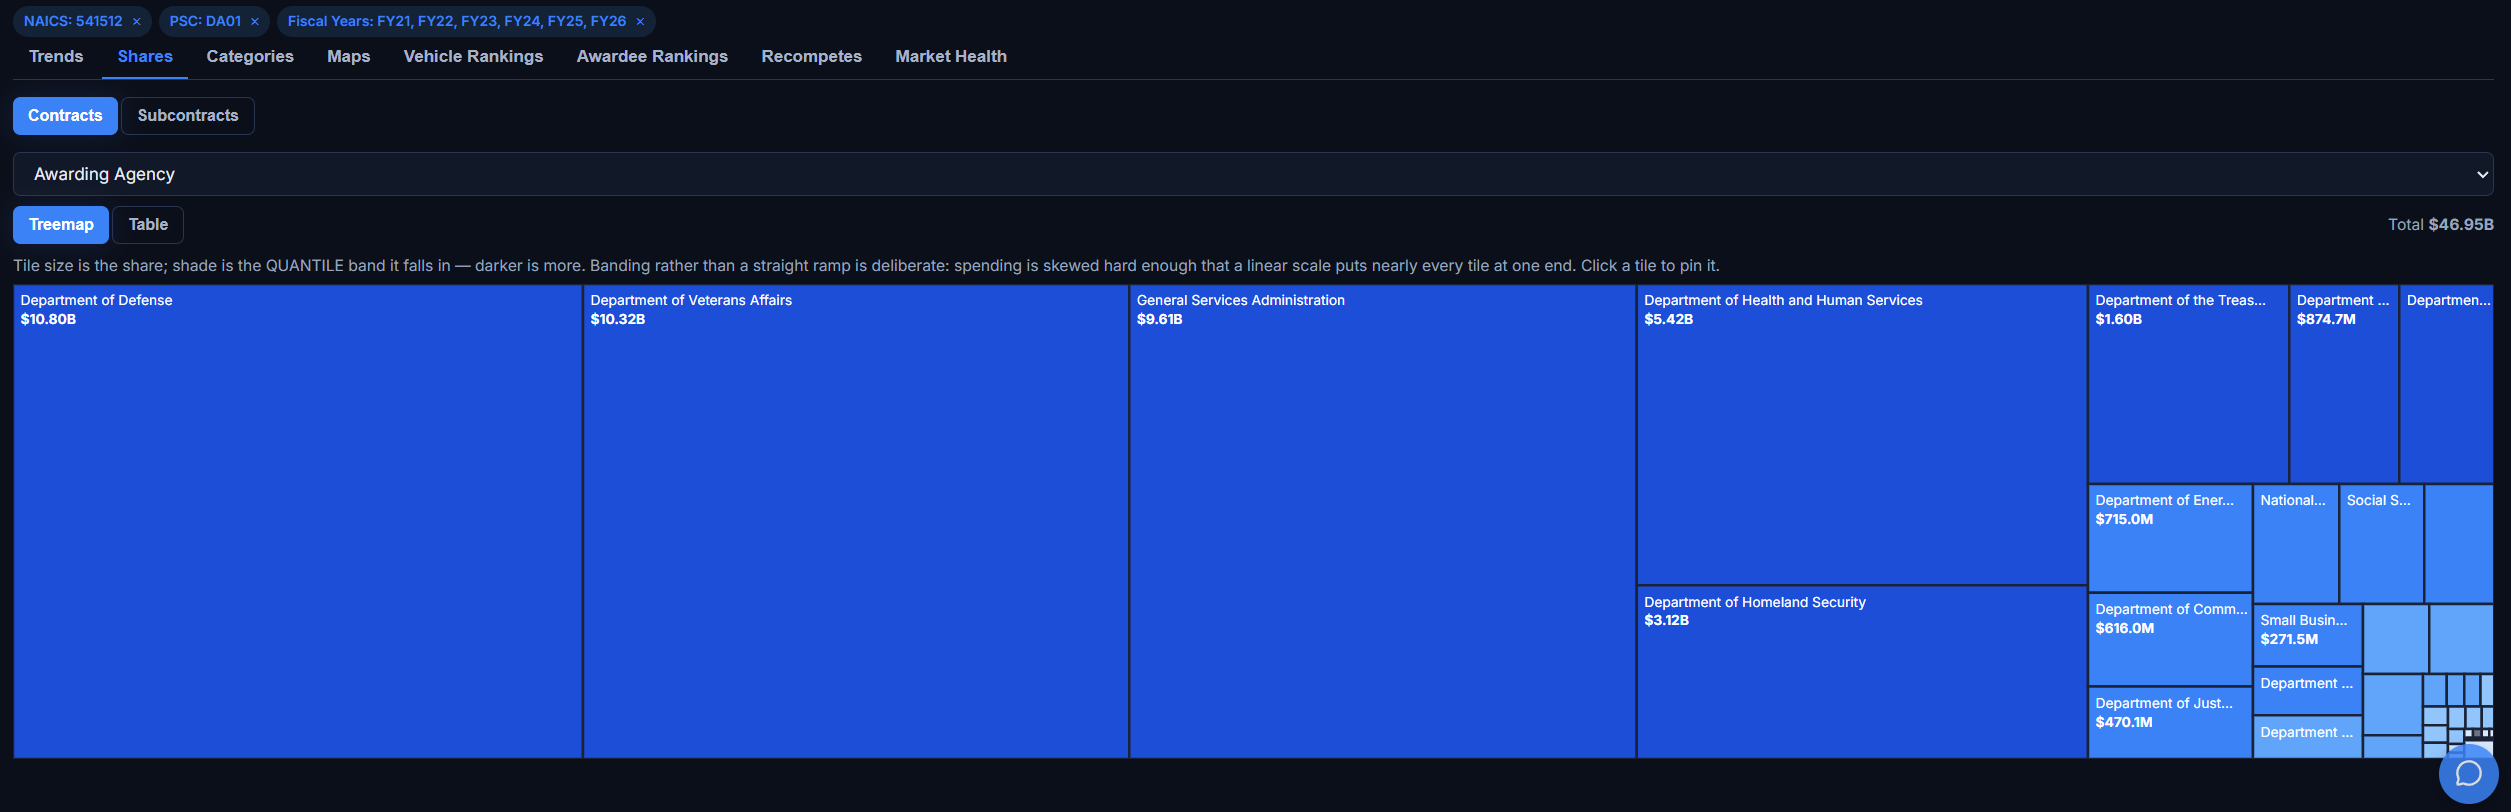Clear the Fiscal Years filter chip
Image resolution: width=2511 pixels, height=812 pixels.
pyautogui.click(x=640, y=21)
